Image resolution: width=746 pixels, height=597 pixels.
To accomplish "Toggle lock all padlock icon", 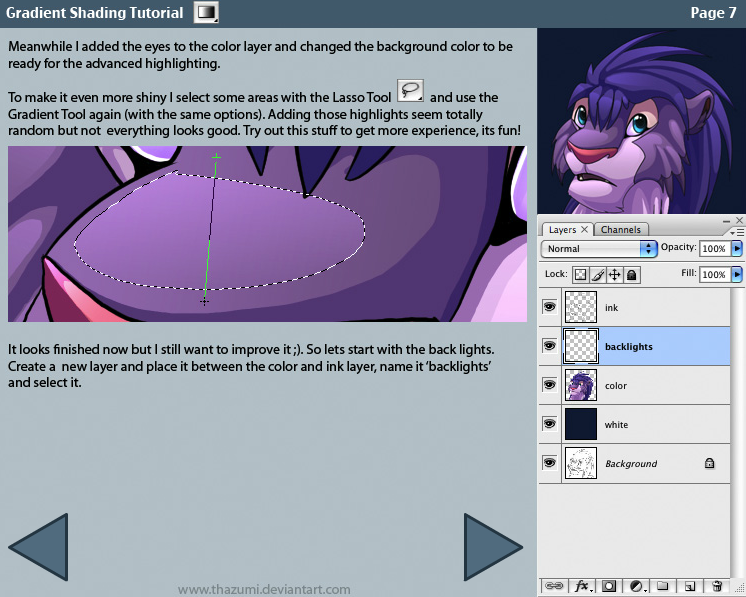I will [631, 274].
